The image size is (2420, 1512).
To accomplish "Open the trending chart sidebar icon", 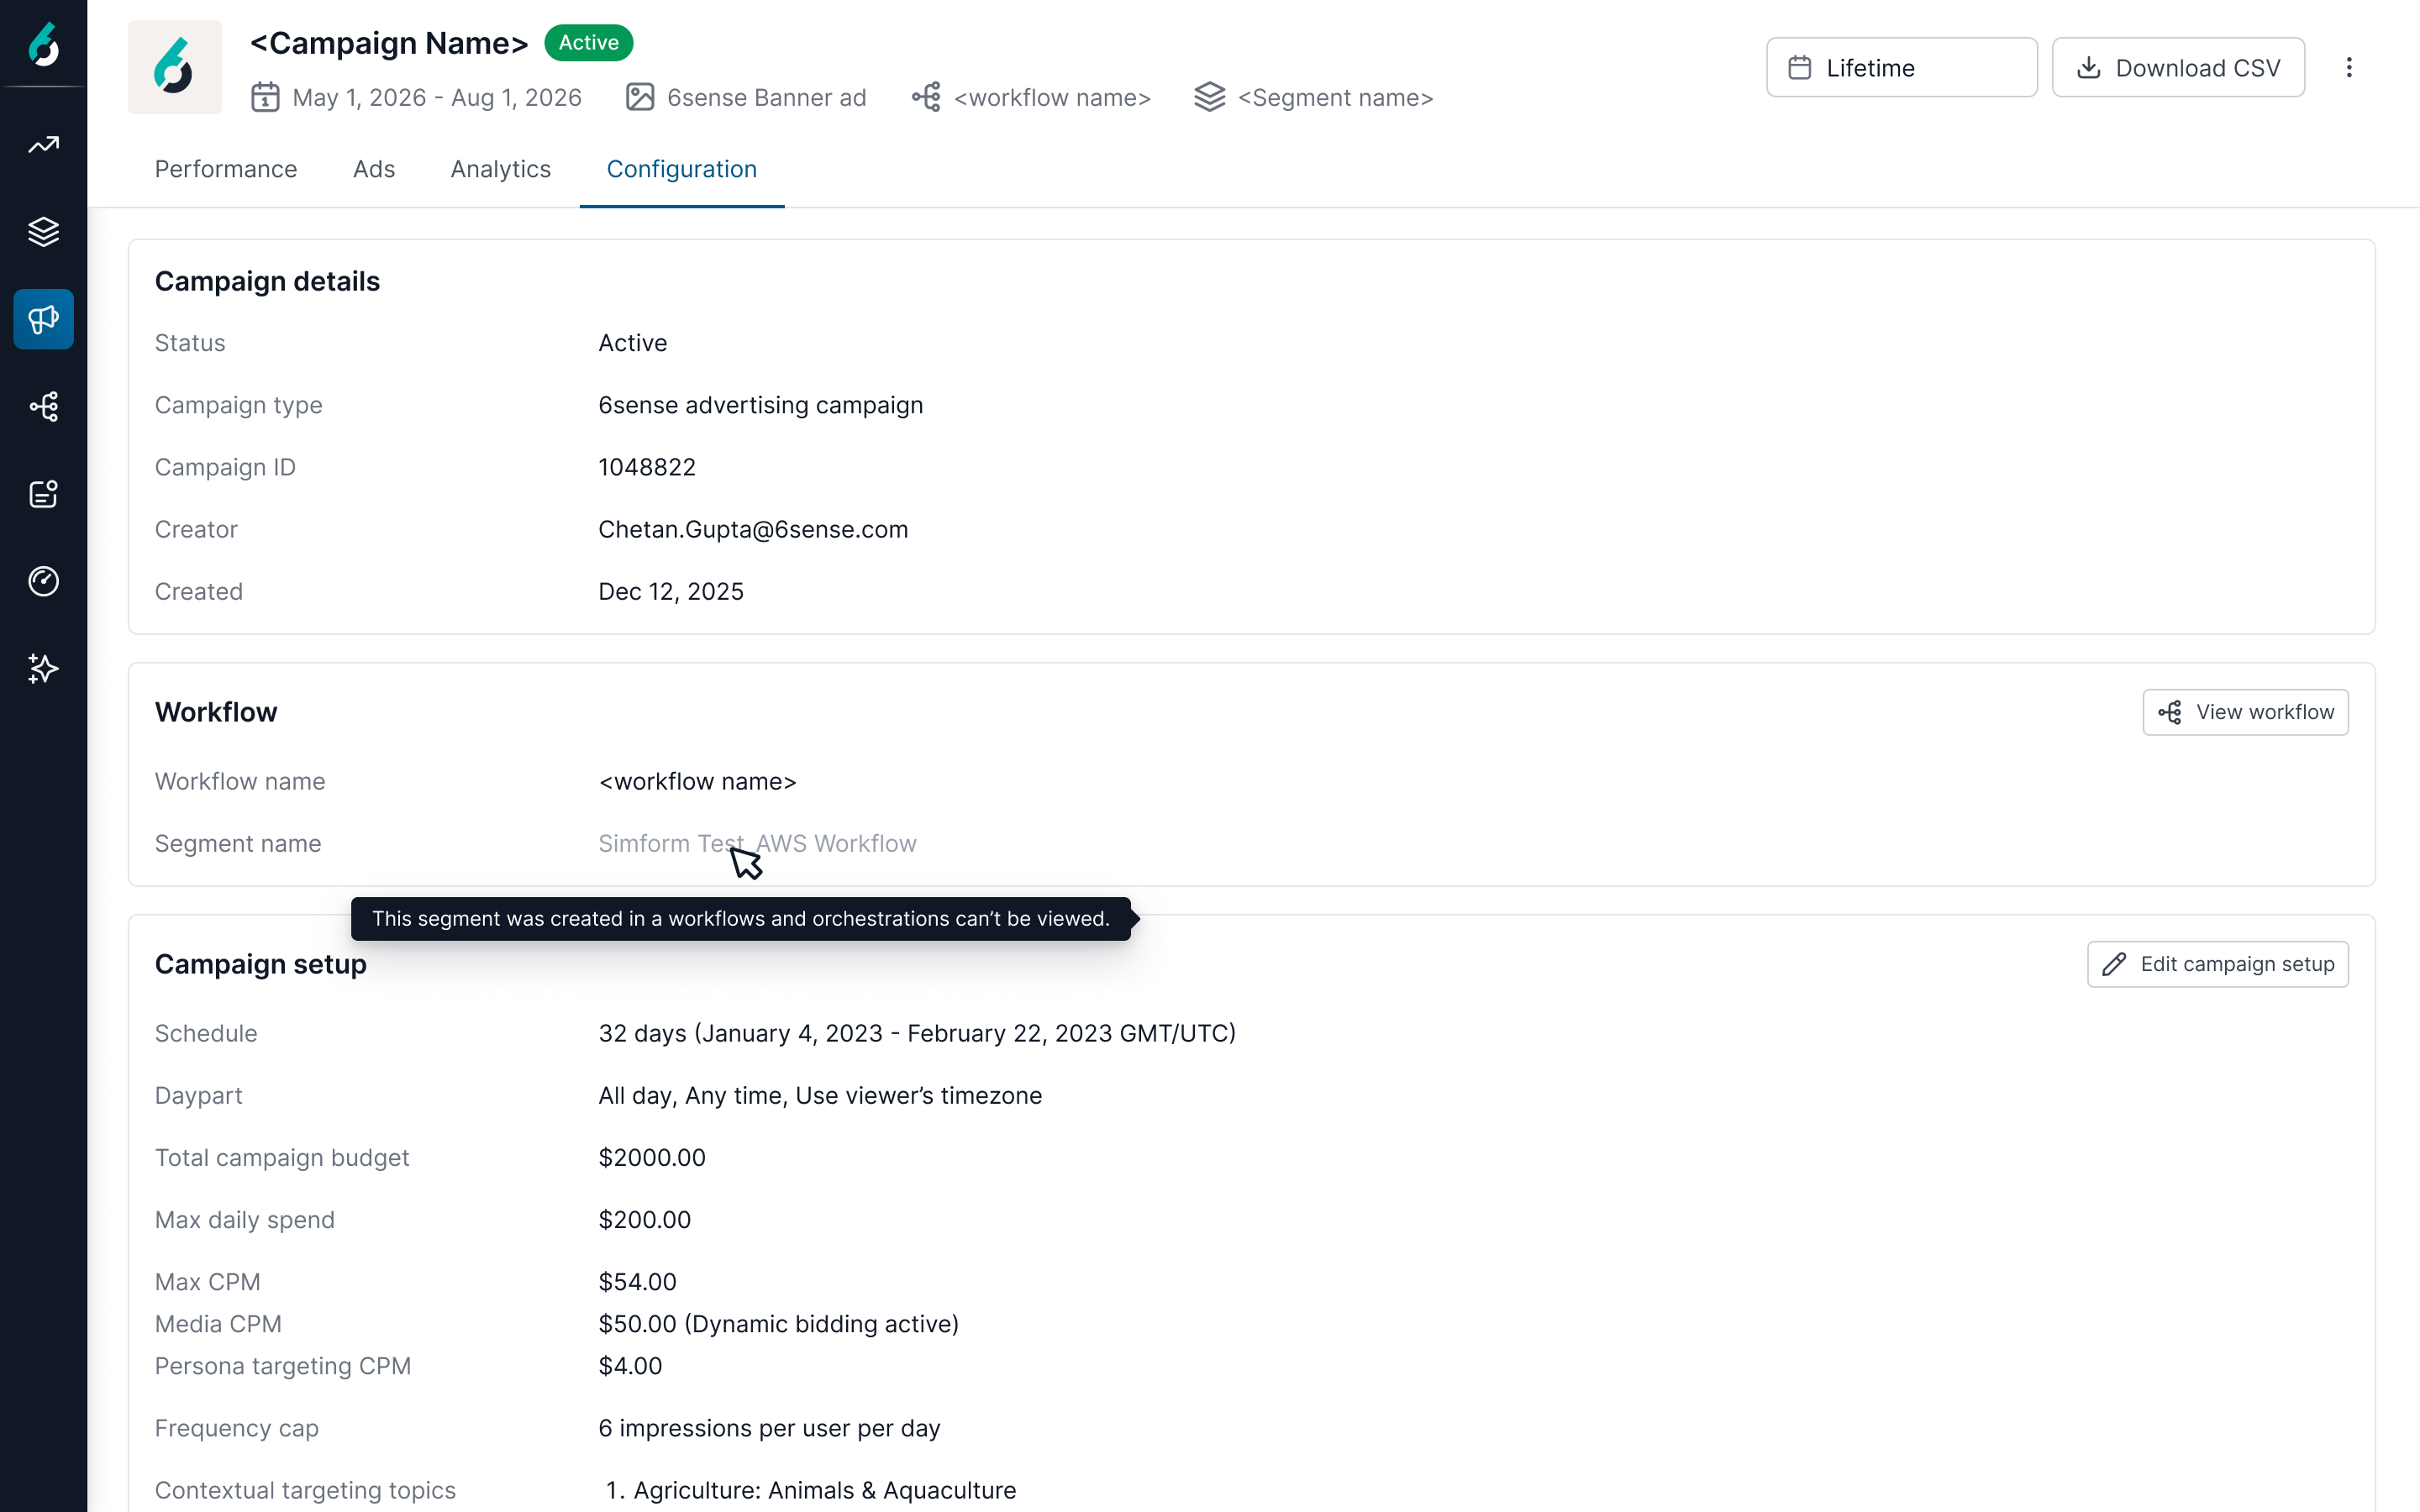I will pyautogui.click(x=43, y=145).
